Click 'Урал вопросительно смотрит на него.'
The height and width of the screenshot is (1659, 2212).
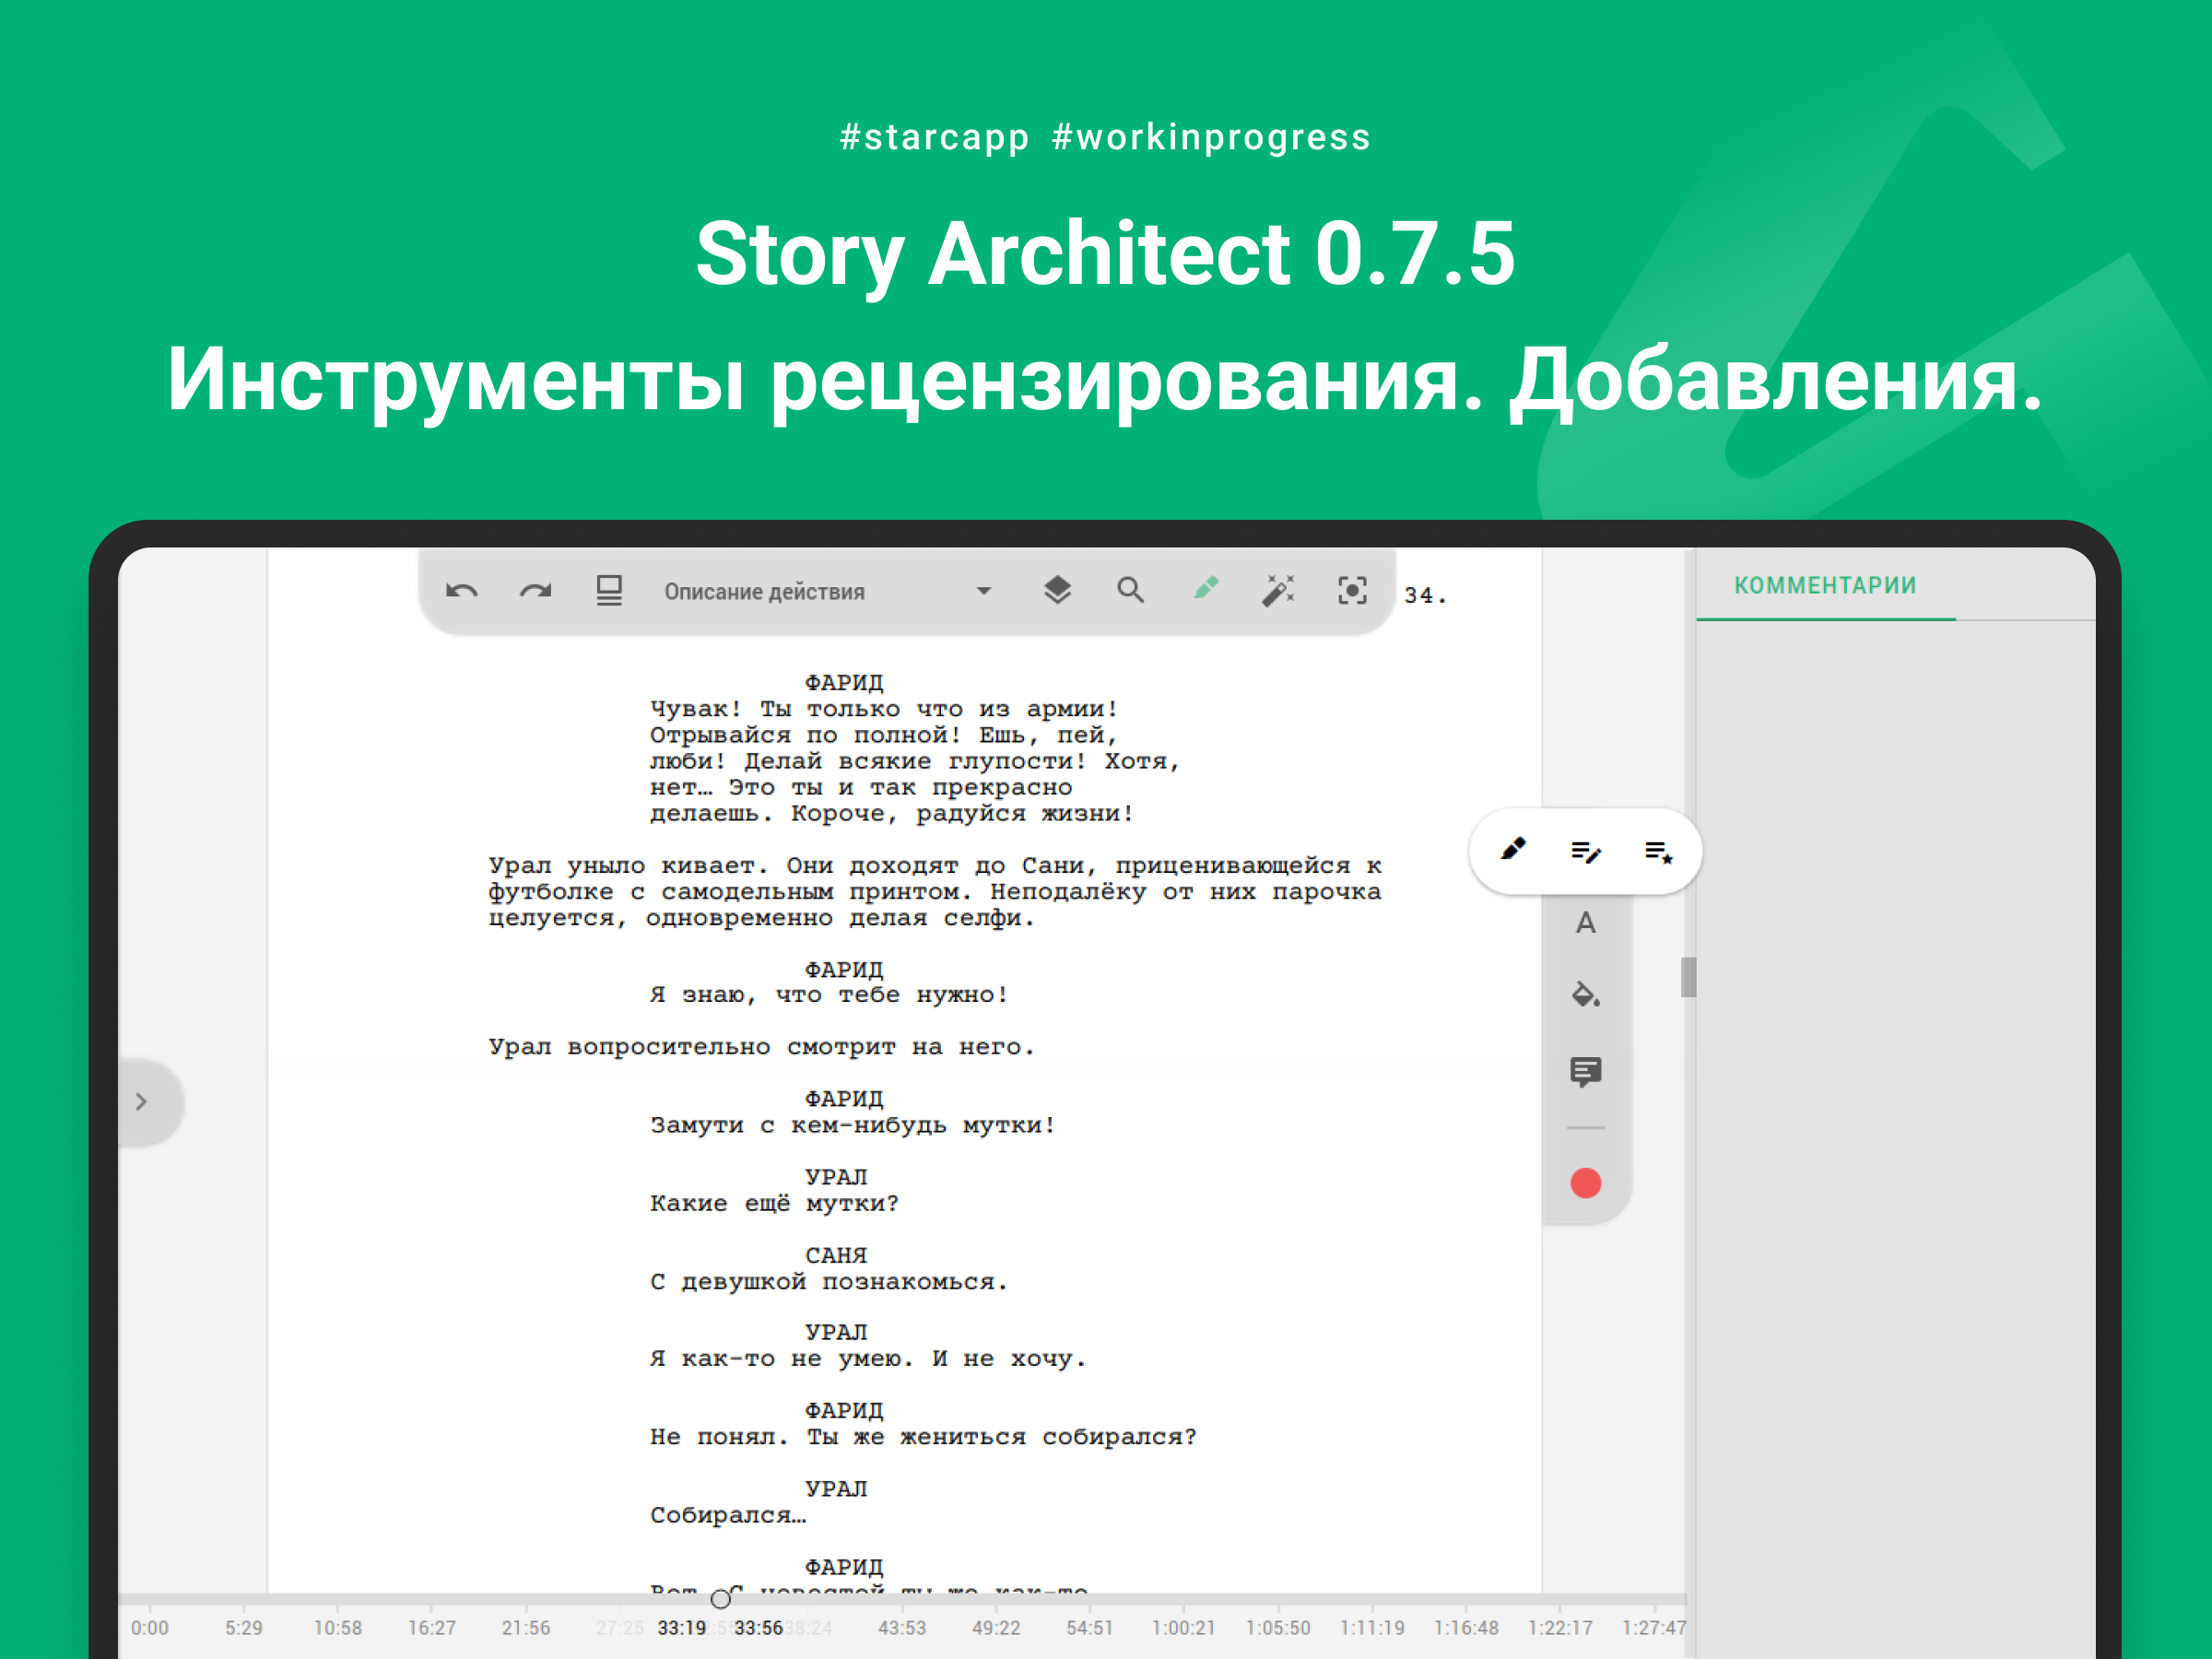coord(762,1047)
